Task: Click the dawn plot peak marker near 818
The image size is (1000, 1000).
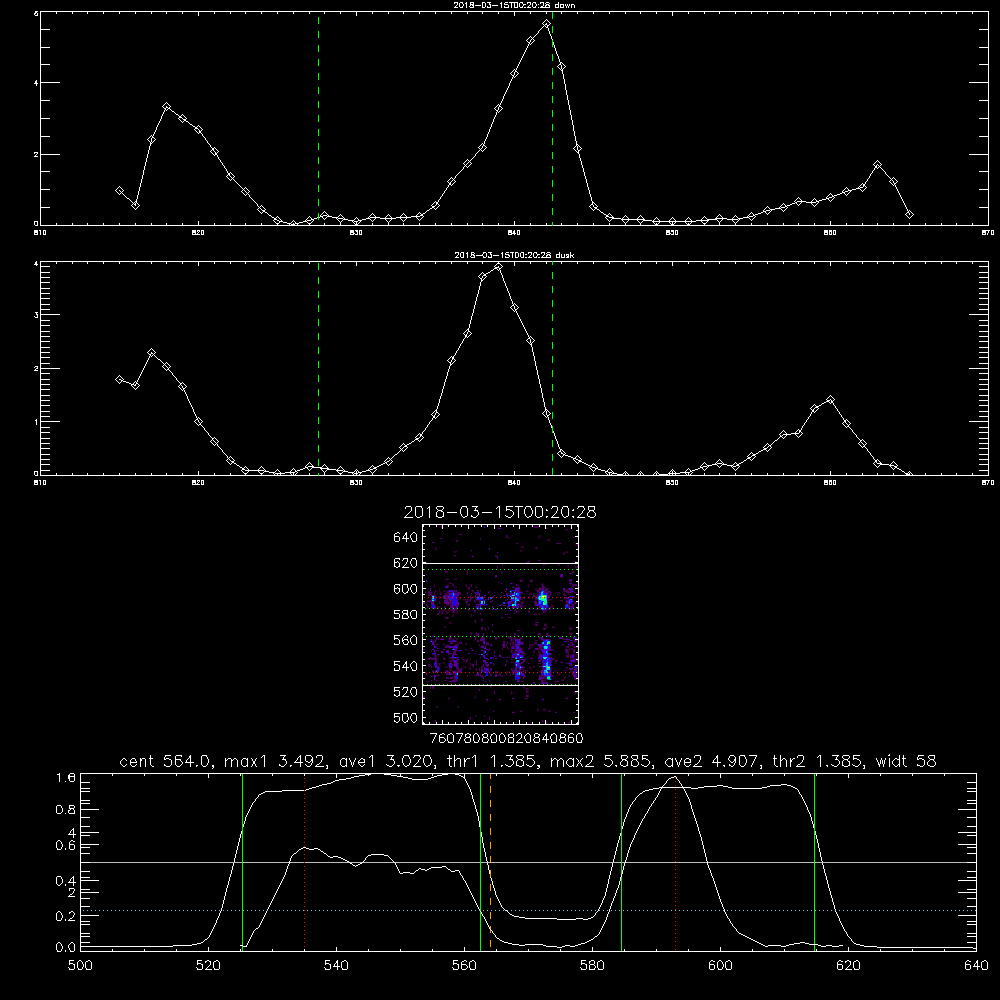Action: (166, 107)
